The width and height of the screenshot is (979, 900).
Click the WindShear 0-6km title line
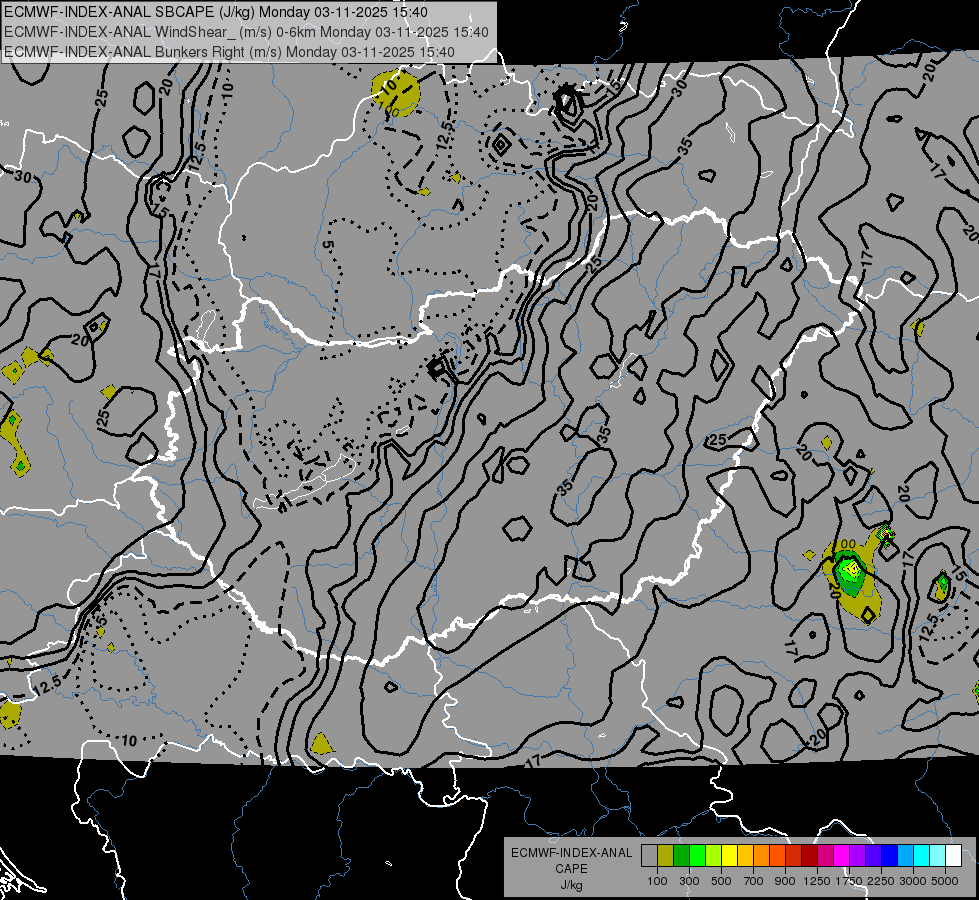(x=247, y=32)
